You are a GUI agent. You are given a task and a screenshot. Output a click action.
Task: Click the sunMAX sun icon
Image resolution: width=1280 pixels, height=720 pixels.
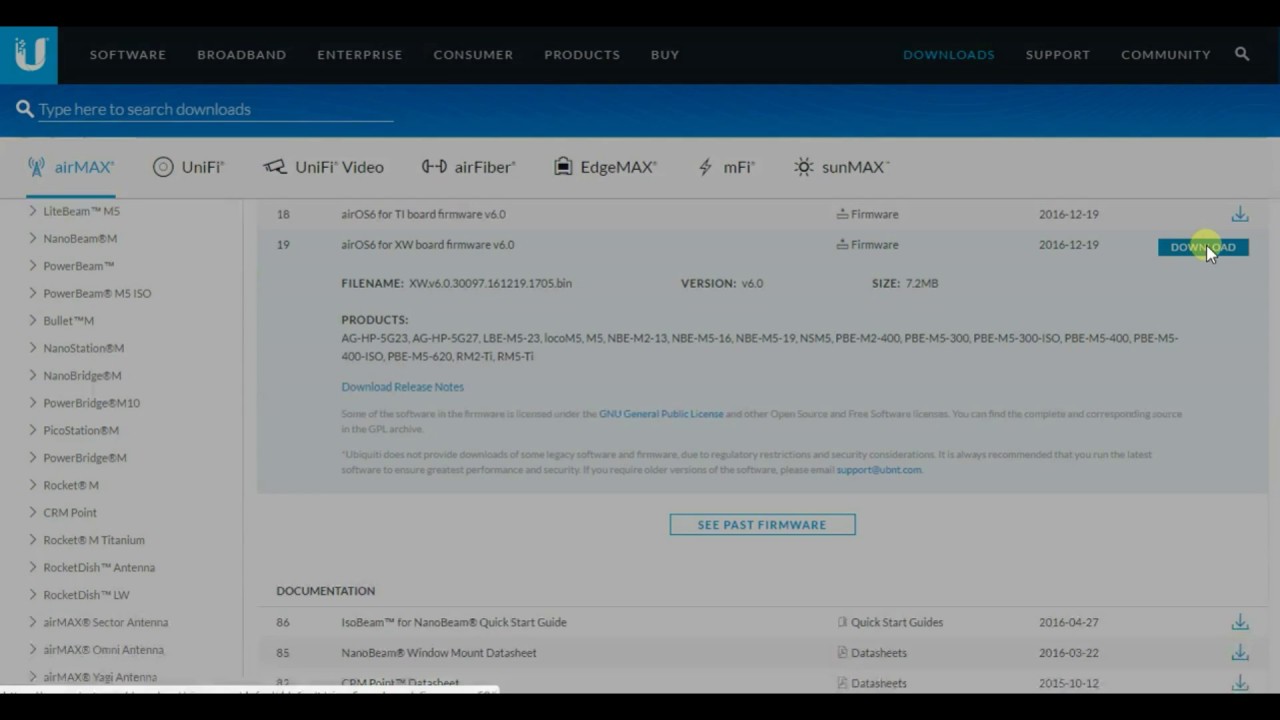click(x=804, y=167)
